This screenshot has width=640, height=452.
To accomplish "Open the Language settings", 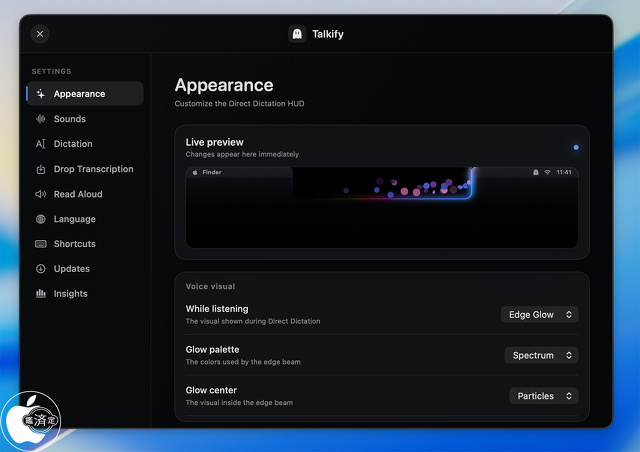I will pyautogui.click(x=85, y=219).
